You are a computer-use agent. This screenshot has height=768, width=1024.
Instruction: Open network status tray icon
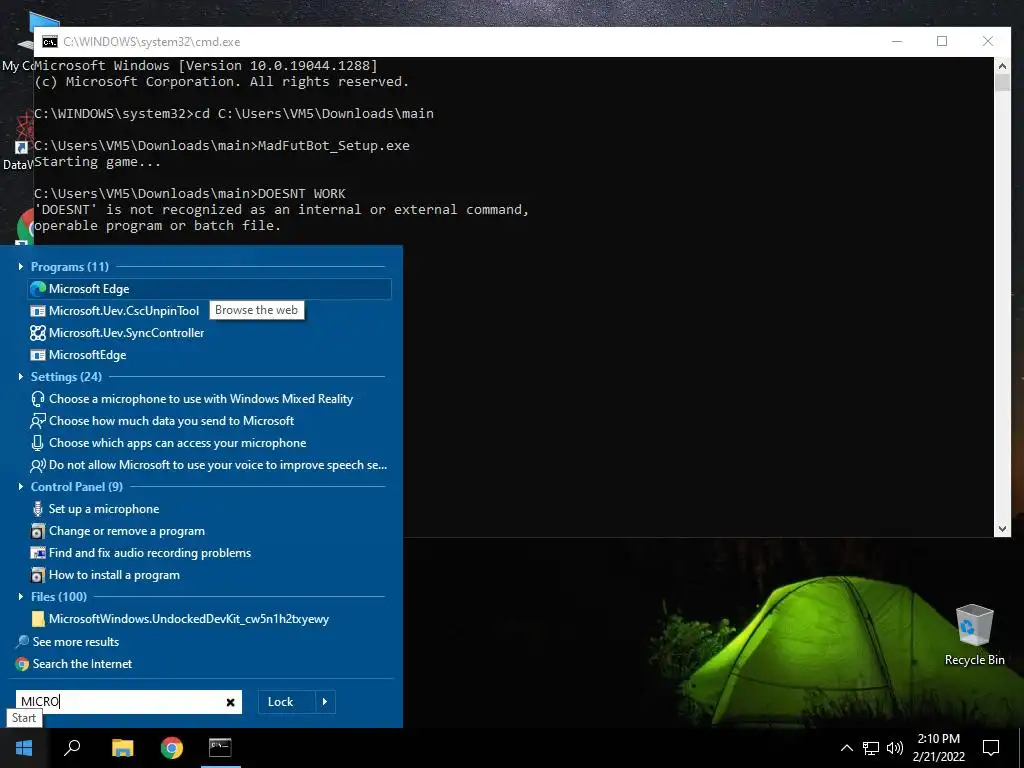point(871,748)
